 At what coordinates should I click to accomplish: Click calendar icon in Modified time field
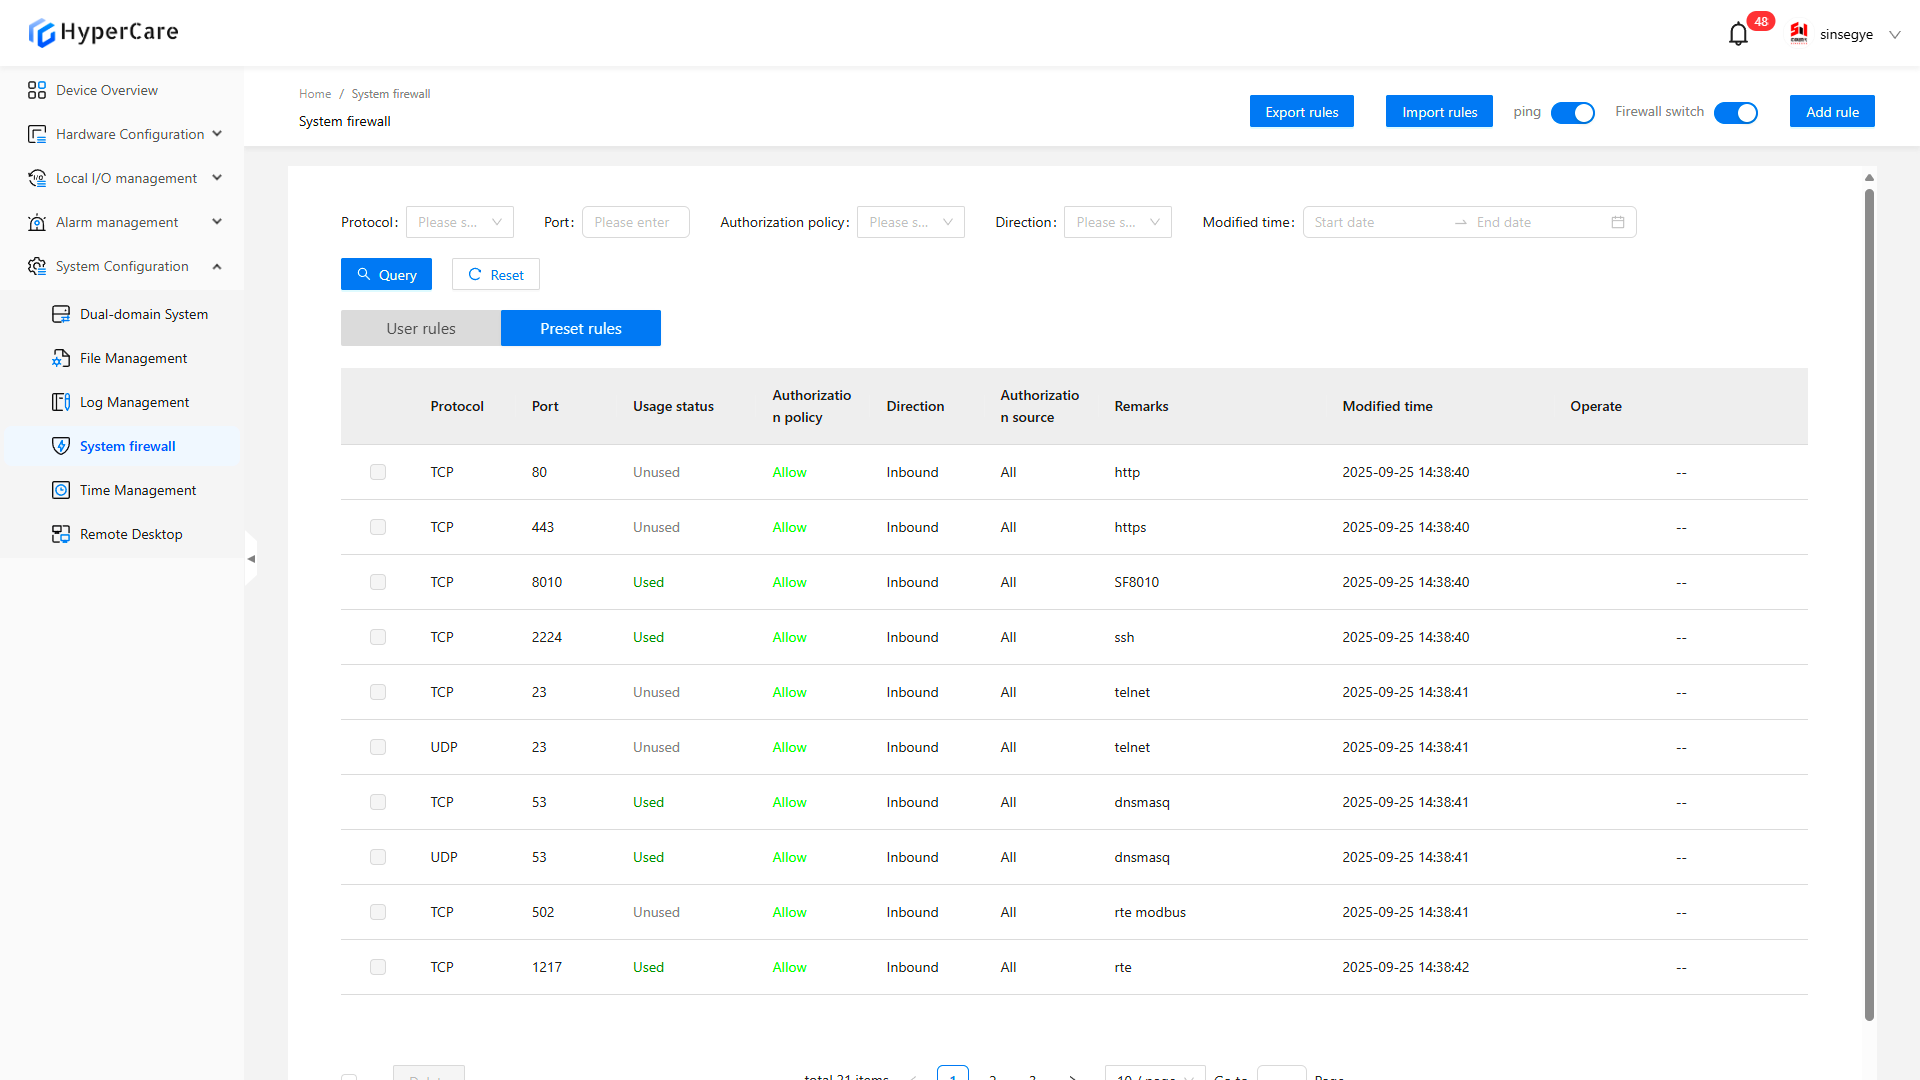(1618, 222)
